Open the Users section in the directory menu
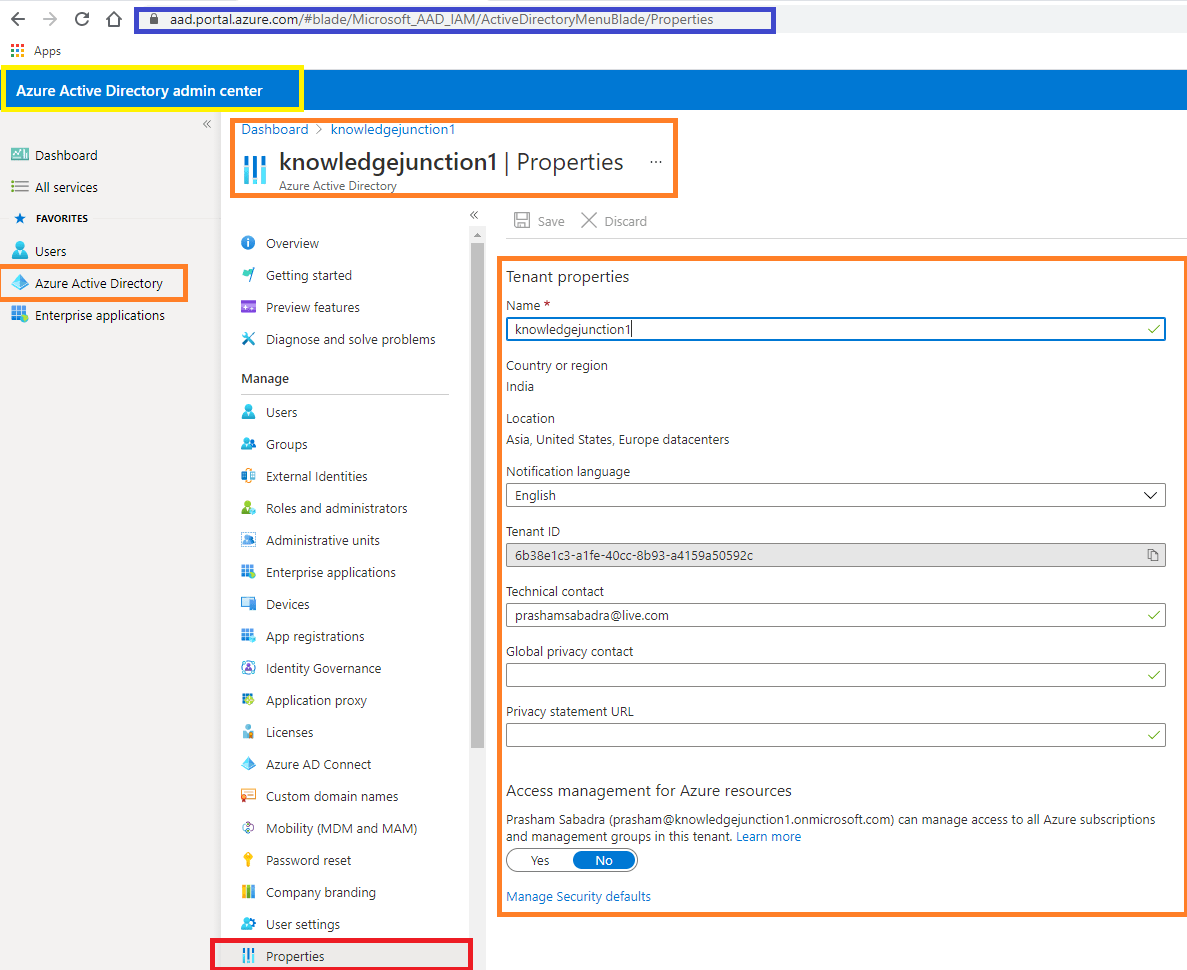The image size is (1187, 970). (x=282, y=412)
